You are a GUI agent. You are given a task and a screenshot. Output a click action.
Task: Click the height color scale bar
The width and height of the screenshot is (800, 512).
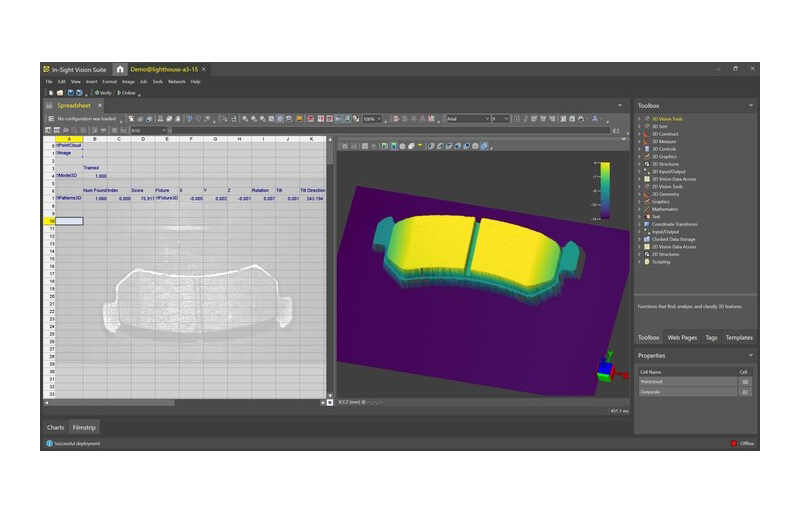[x=605, y=190]
